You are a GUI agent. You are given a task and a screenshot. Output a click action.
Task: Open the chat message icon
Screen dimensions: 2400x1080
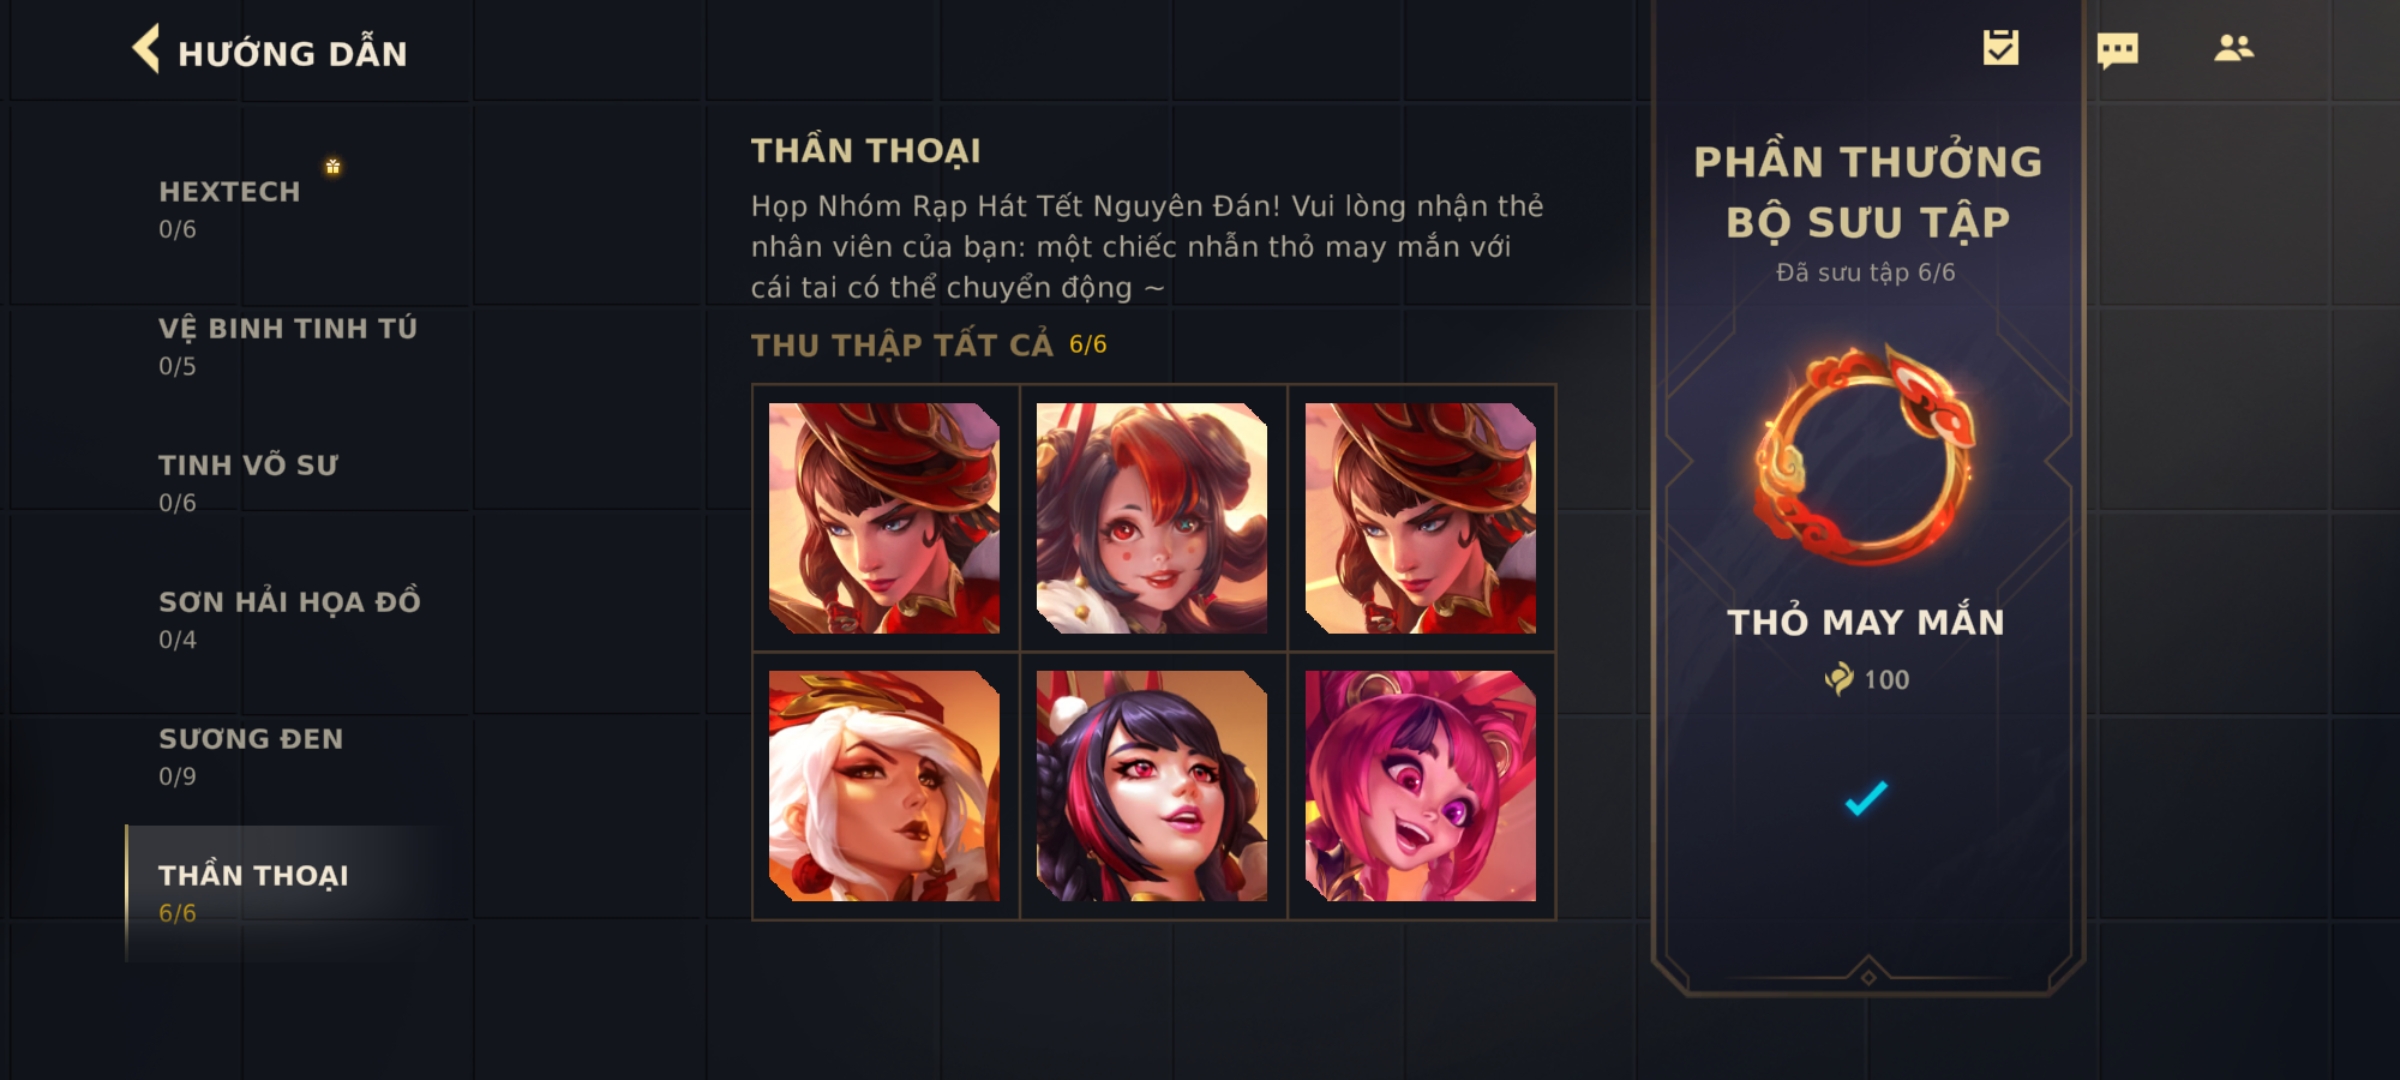point(2117,50)
